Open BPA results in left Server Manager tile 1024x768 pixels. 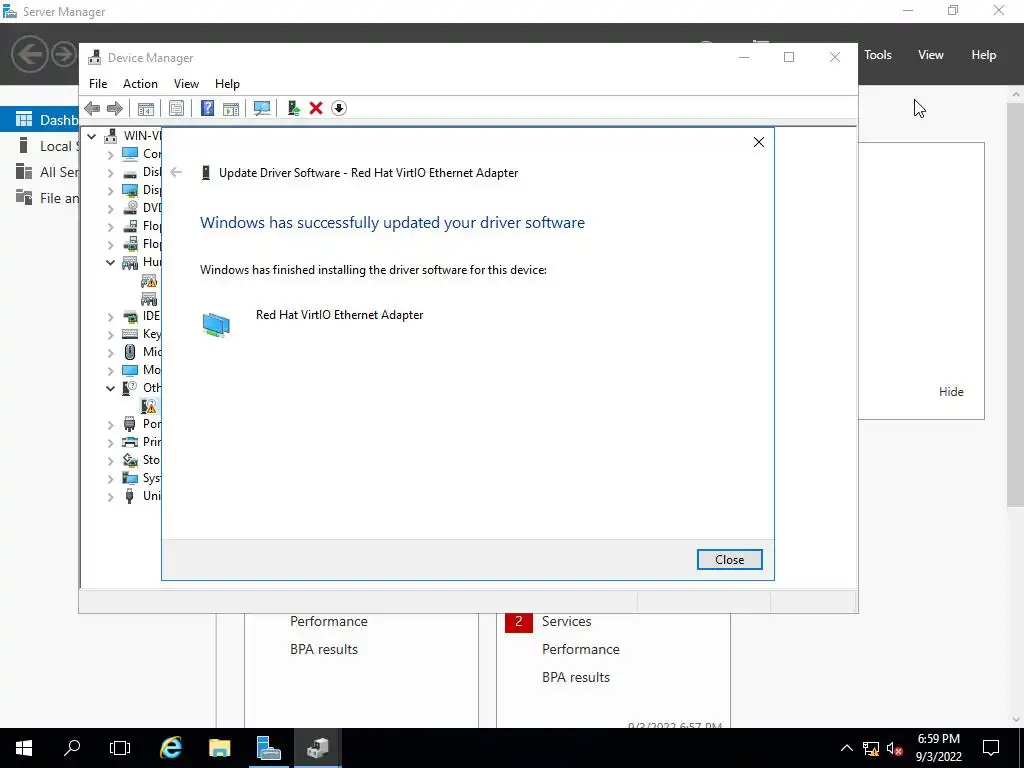324,649
